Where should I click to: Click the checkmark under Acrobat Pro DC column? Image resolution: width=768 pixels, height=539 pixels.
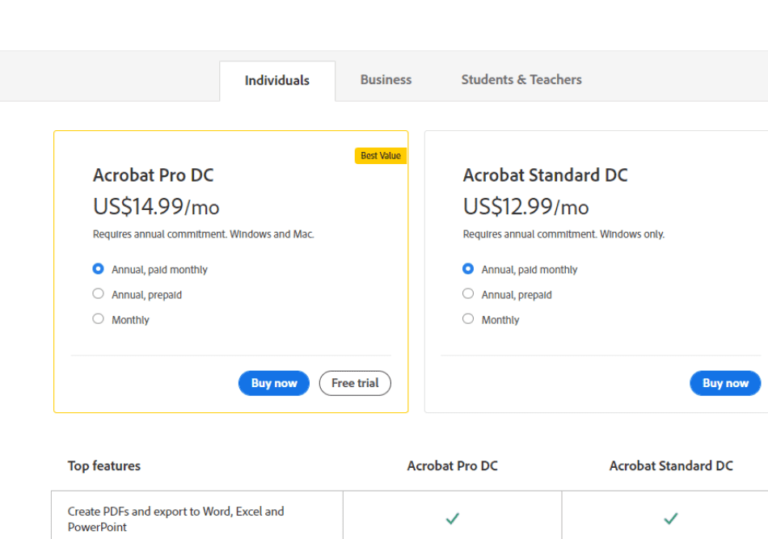point(453,518)
